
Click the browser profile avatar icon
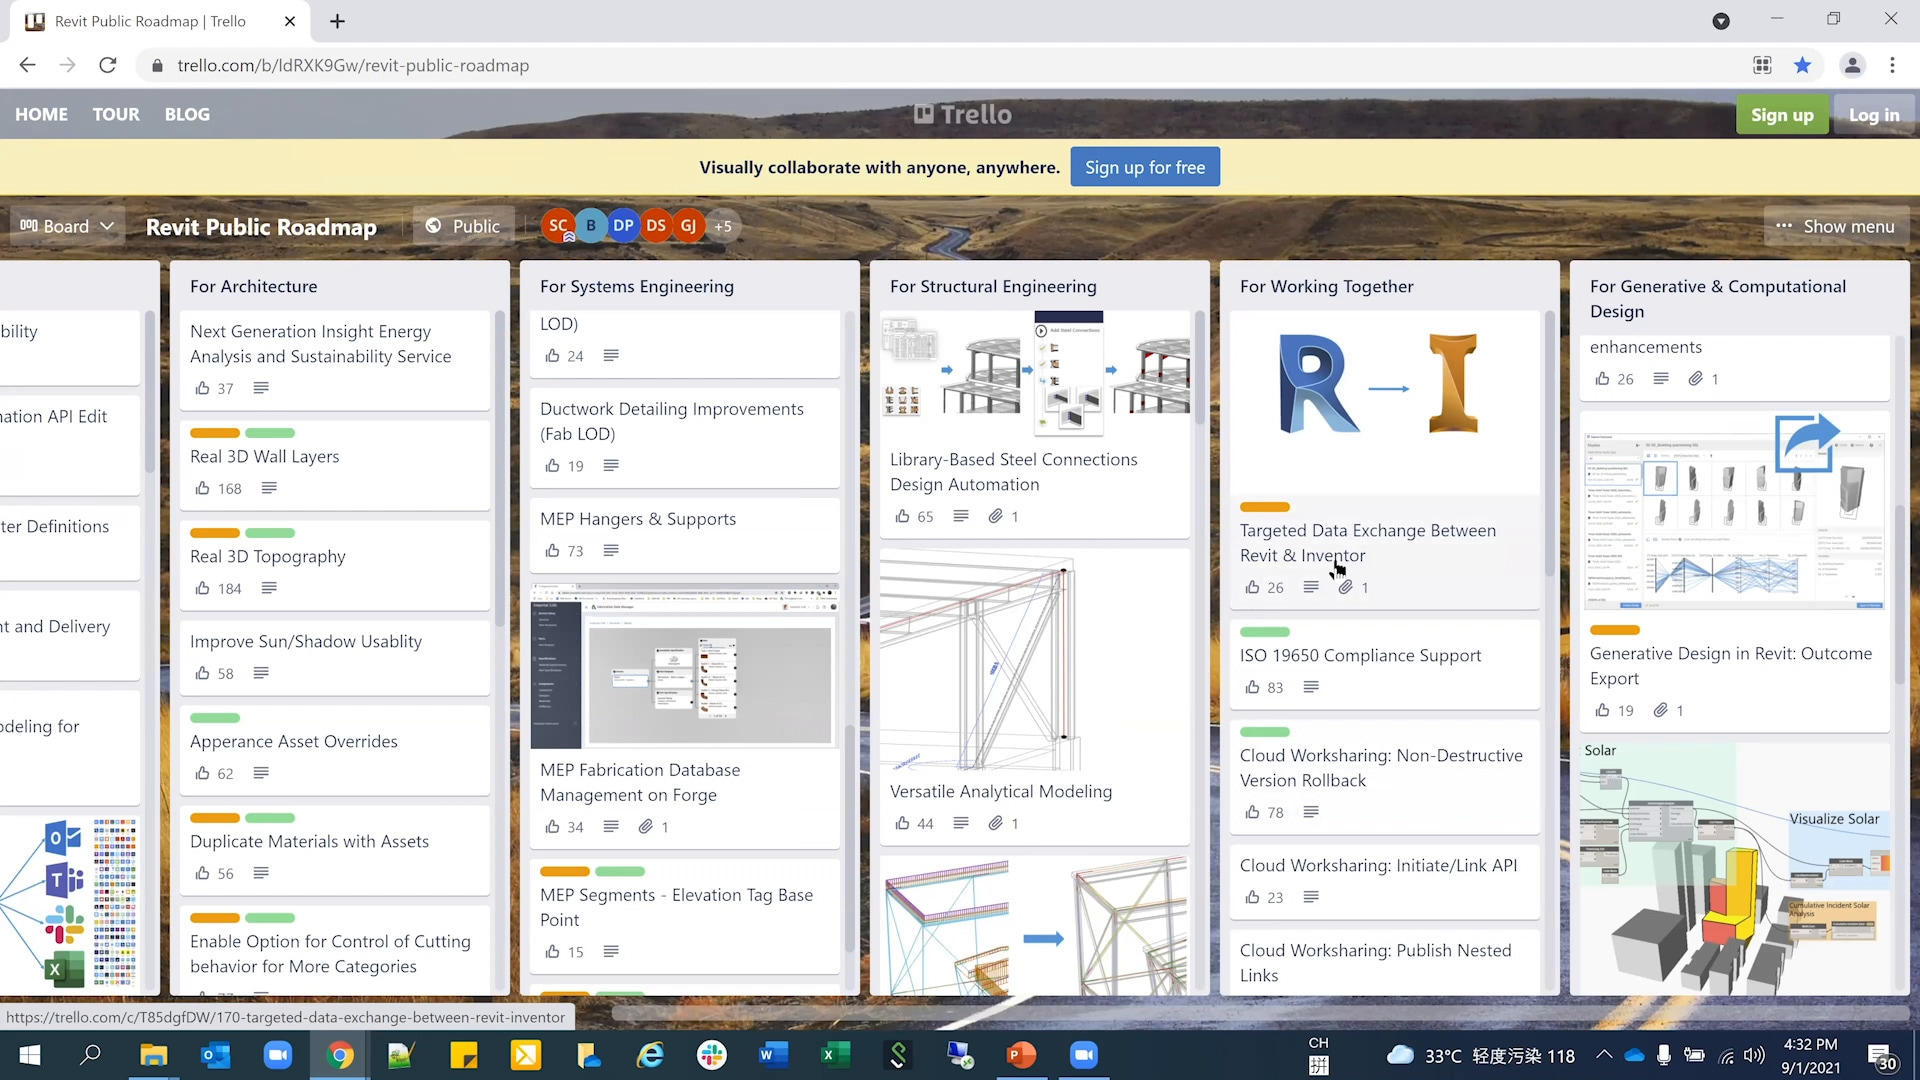[x=1852, y=65]
